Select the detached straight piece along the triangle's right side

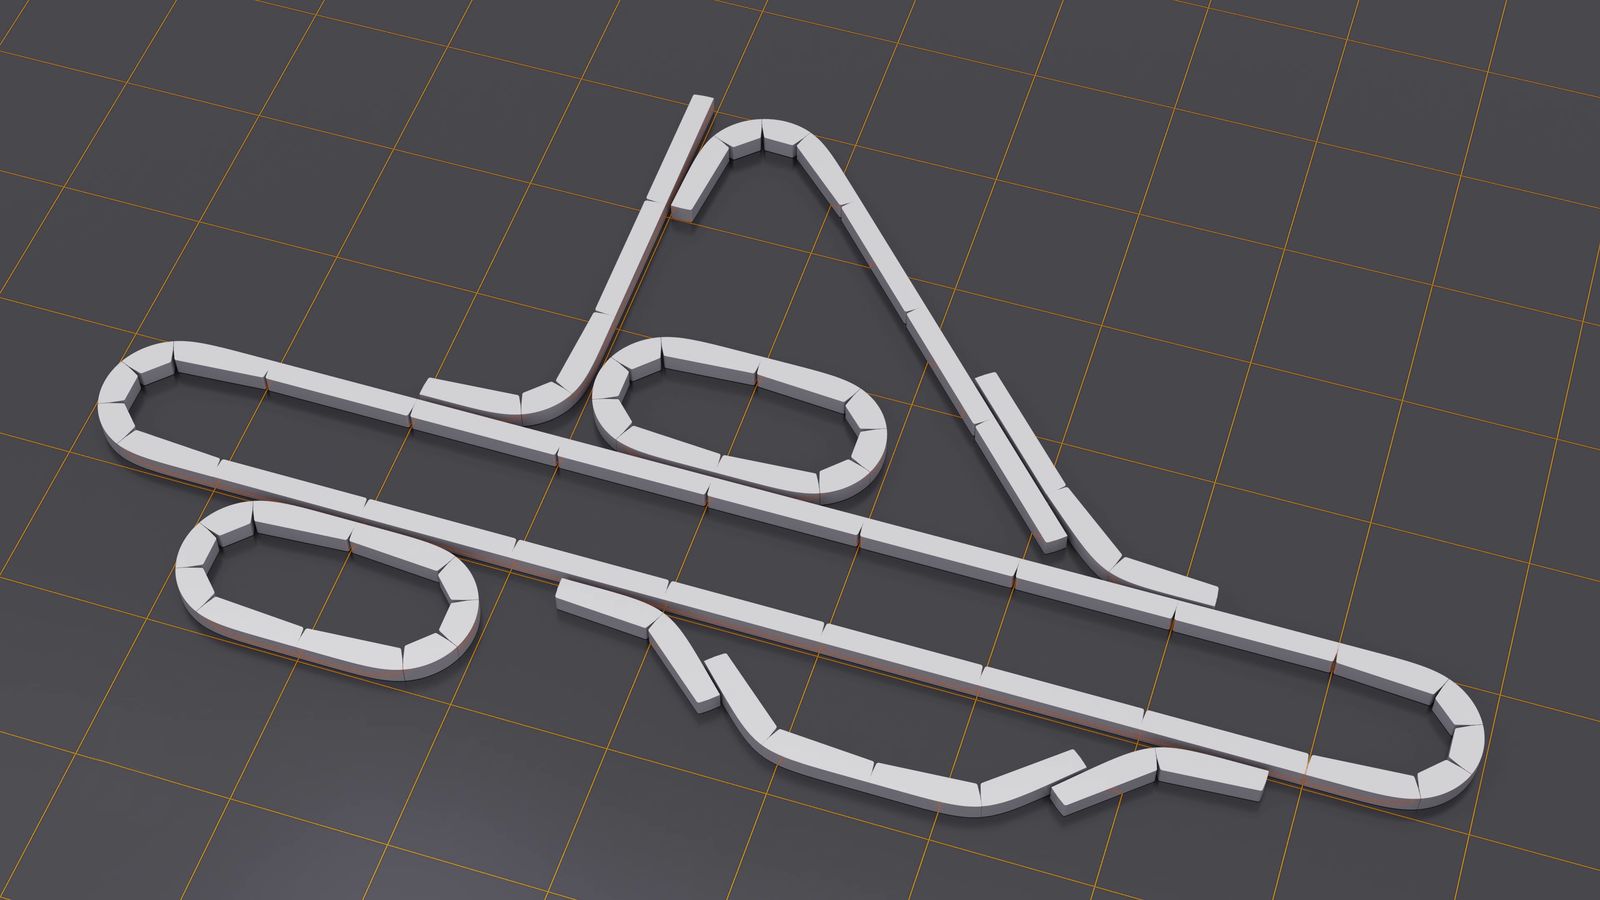click(1020, 460)
